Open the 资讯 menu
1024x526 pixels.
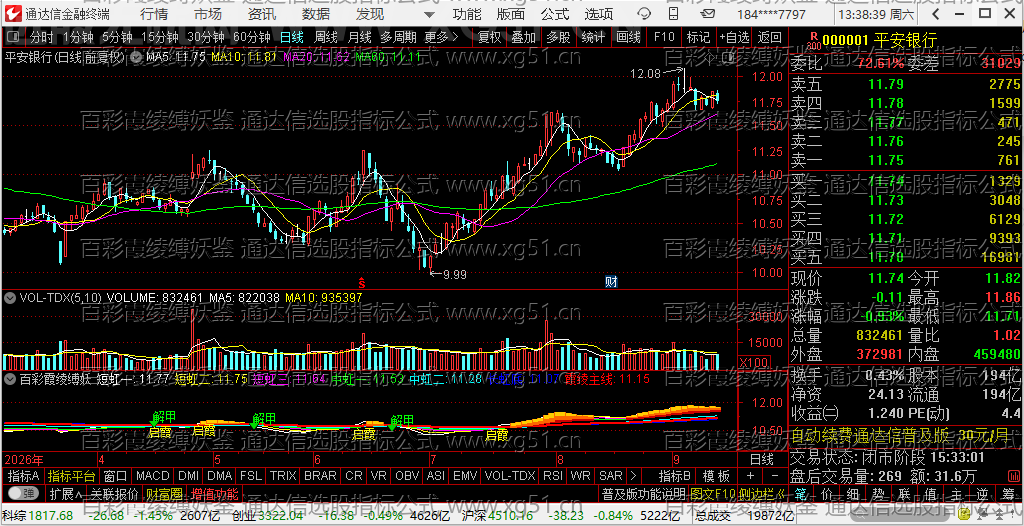pos(262,14)
